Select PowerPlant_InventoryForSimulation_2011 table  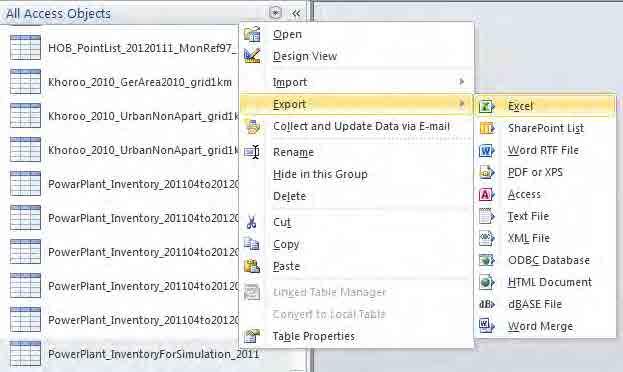pos(153,354)
